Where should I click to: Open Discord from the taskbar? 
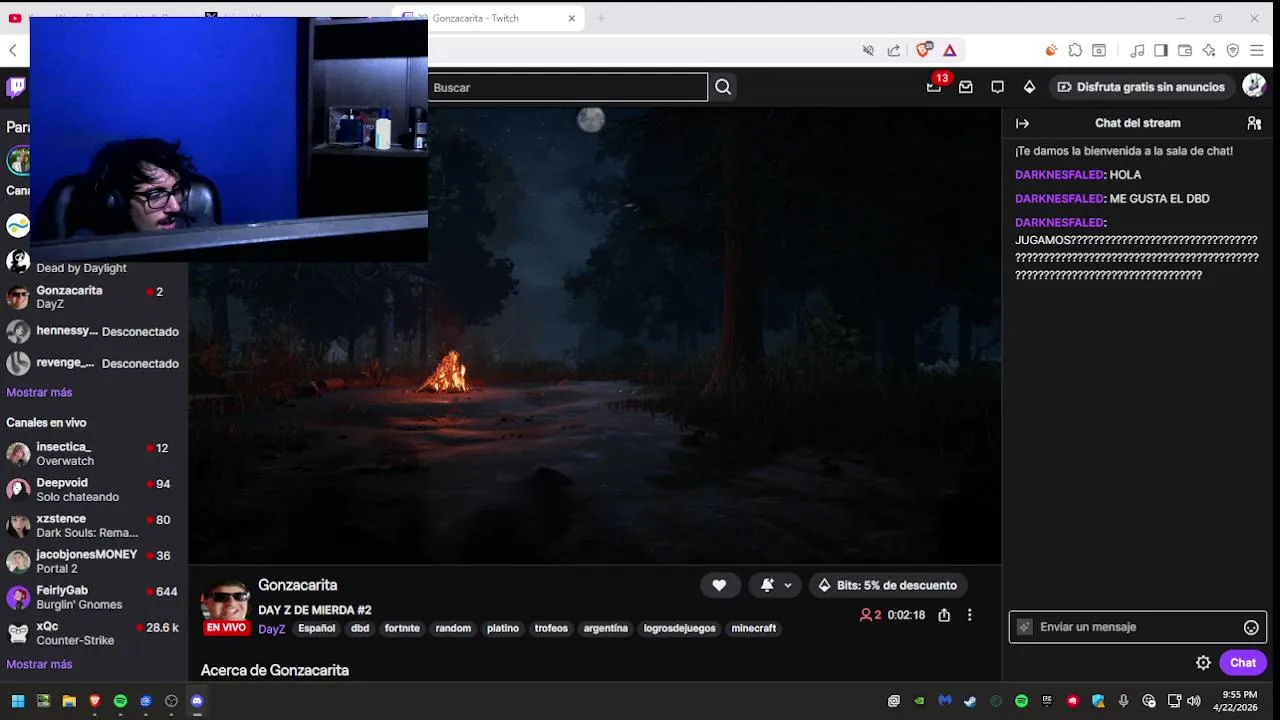click(x=197, y=701)
